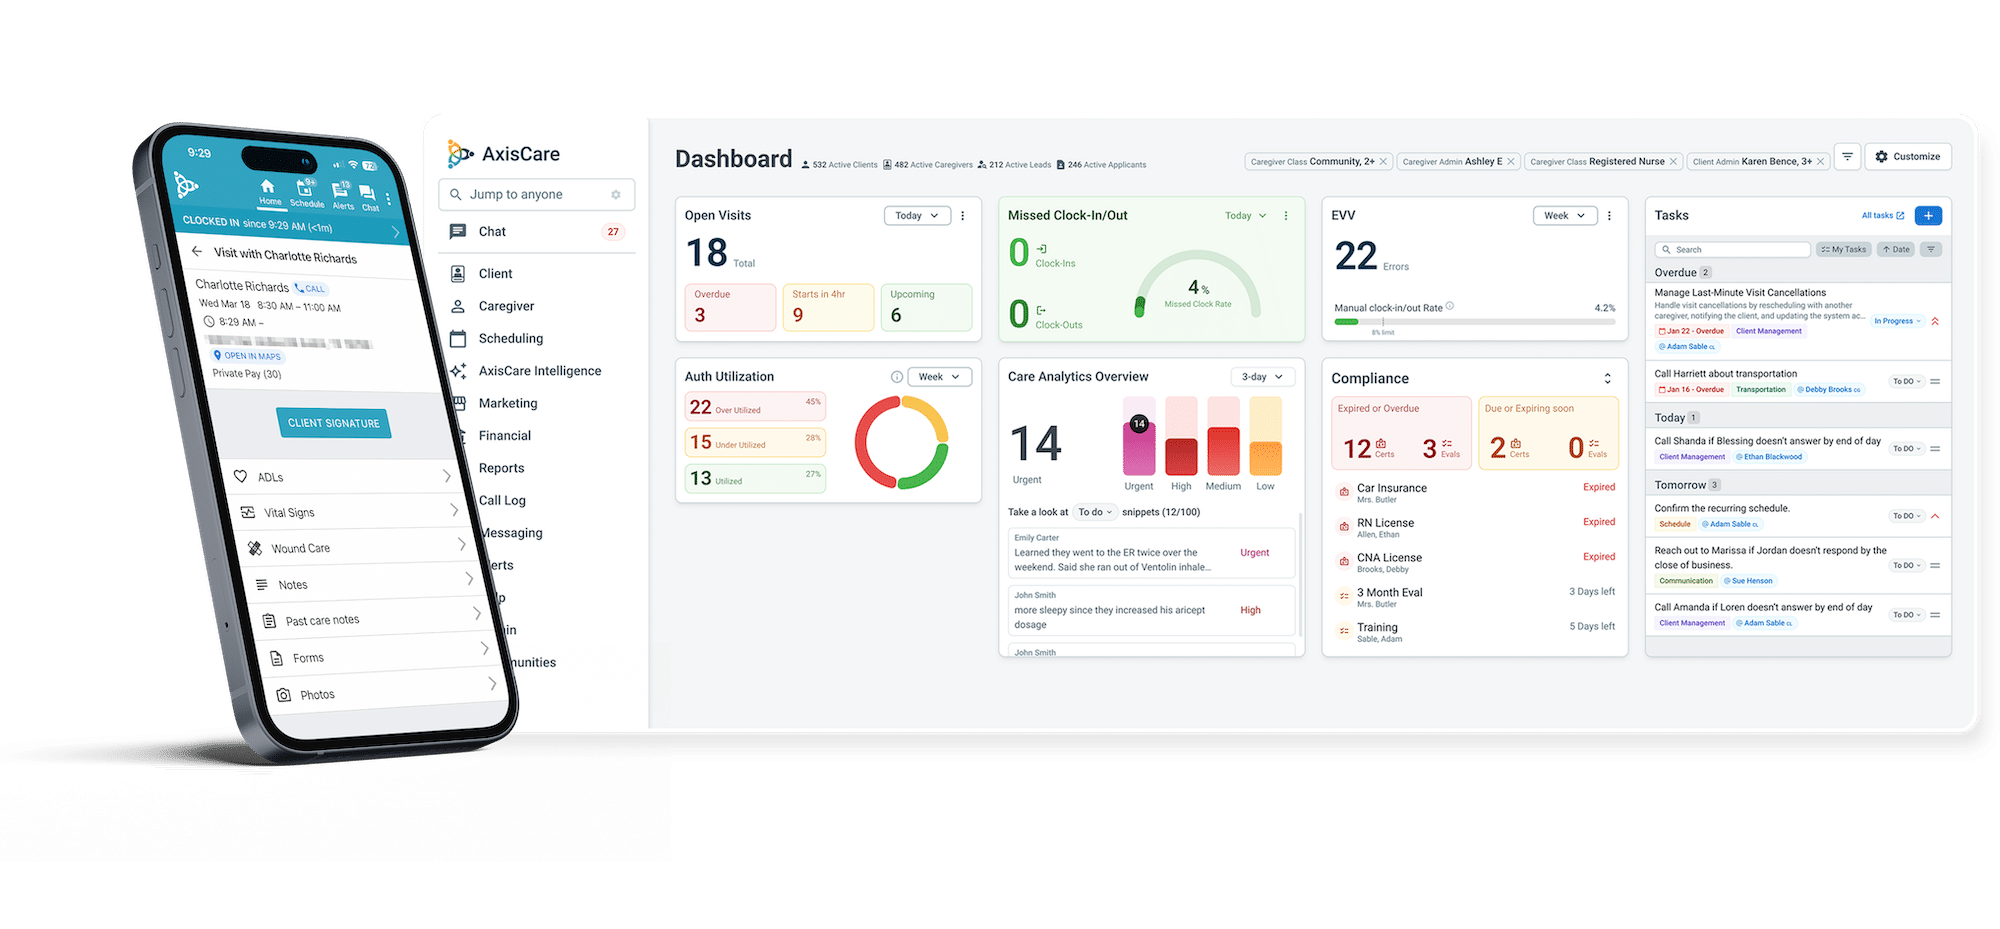Tap back arrow beside Visit with Charlotte Richards

click(197, 251)
